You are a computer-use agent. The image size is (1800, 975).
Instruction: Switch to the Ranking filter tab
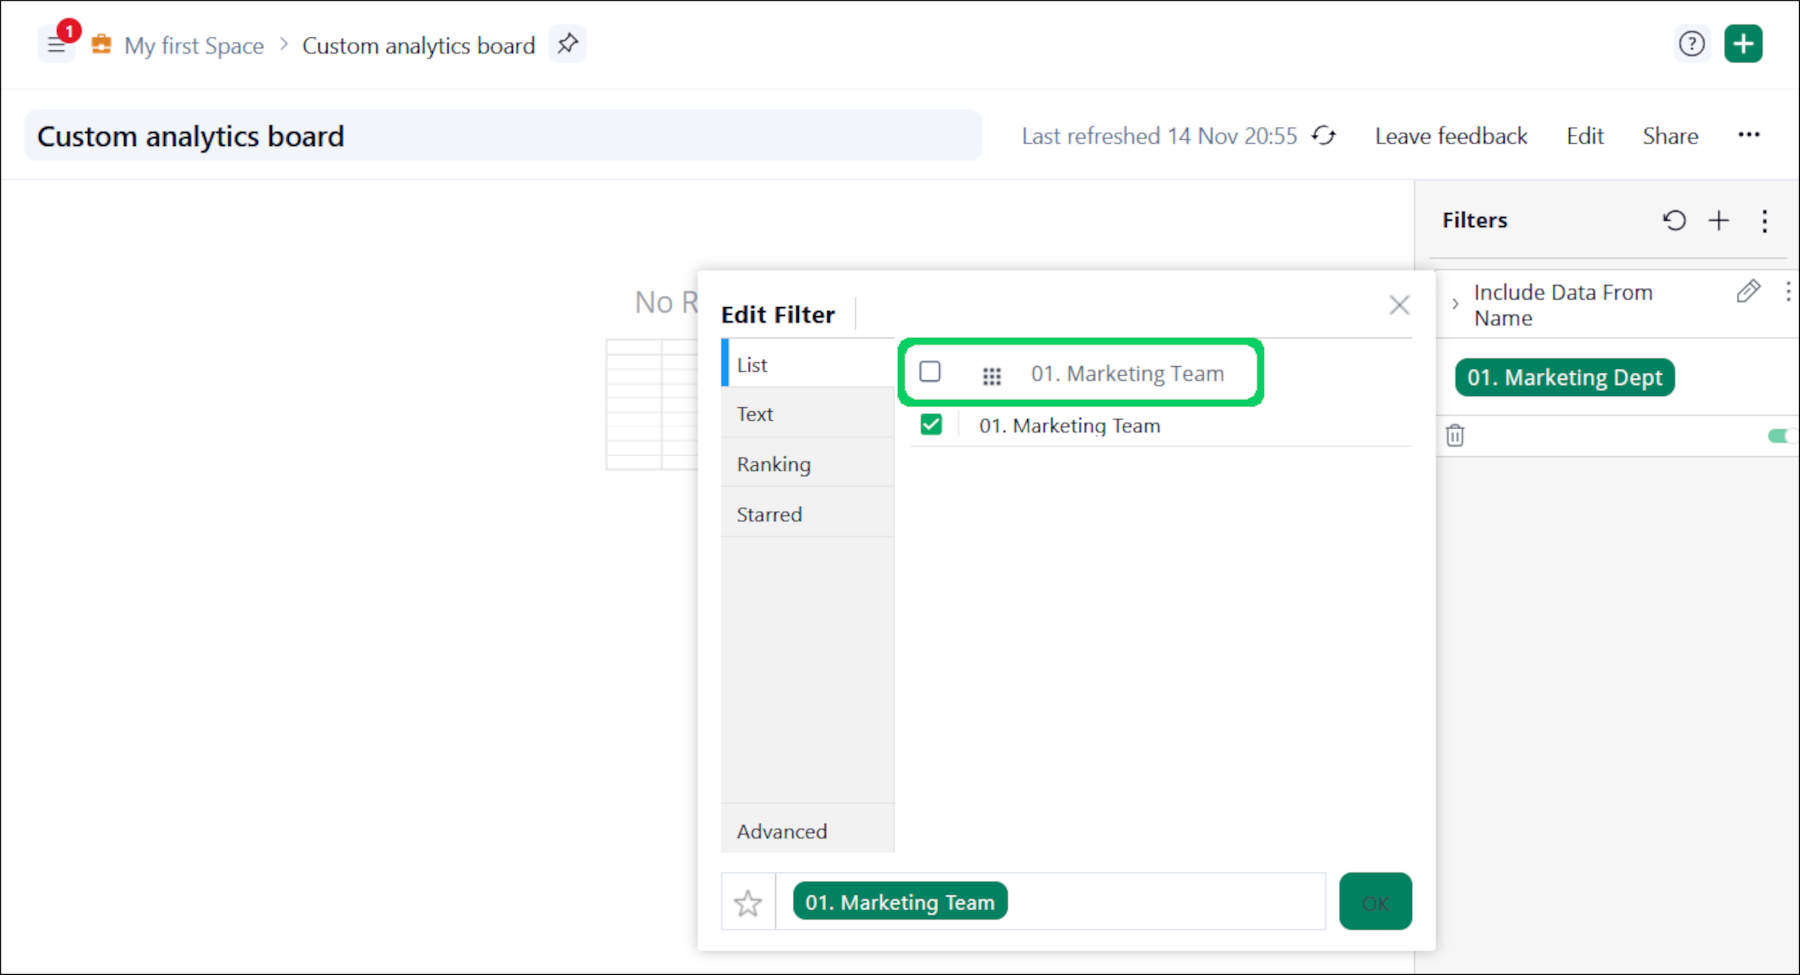coord(774,464)
